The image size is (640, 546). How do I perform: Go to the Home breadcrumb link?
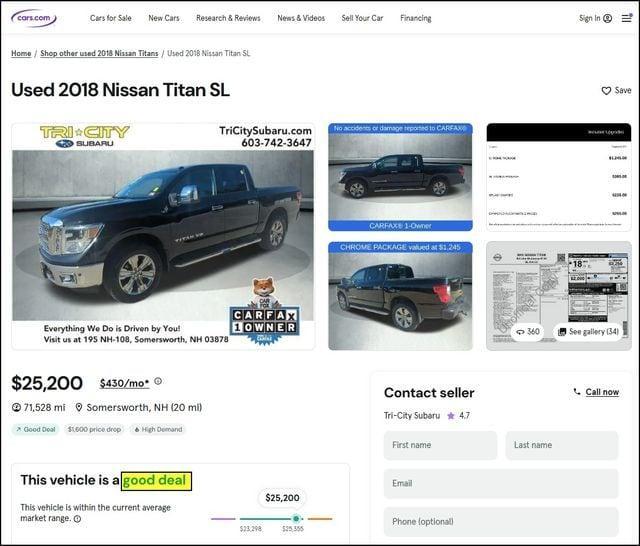tap(21, 53)
